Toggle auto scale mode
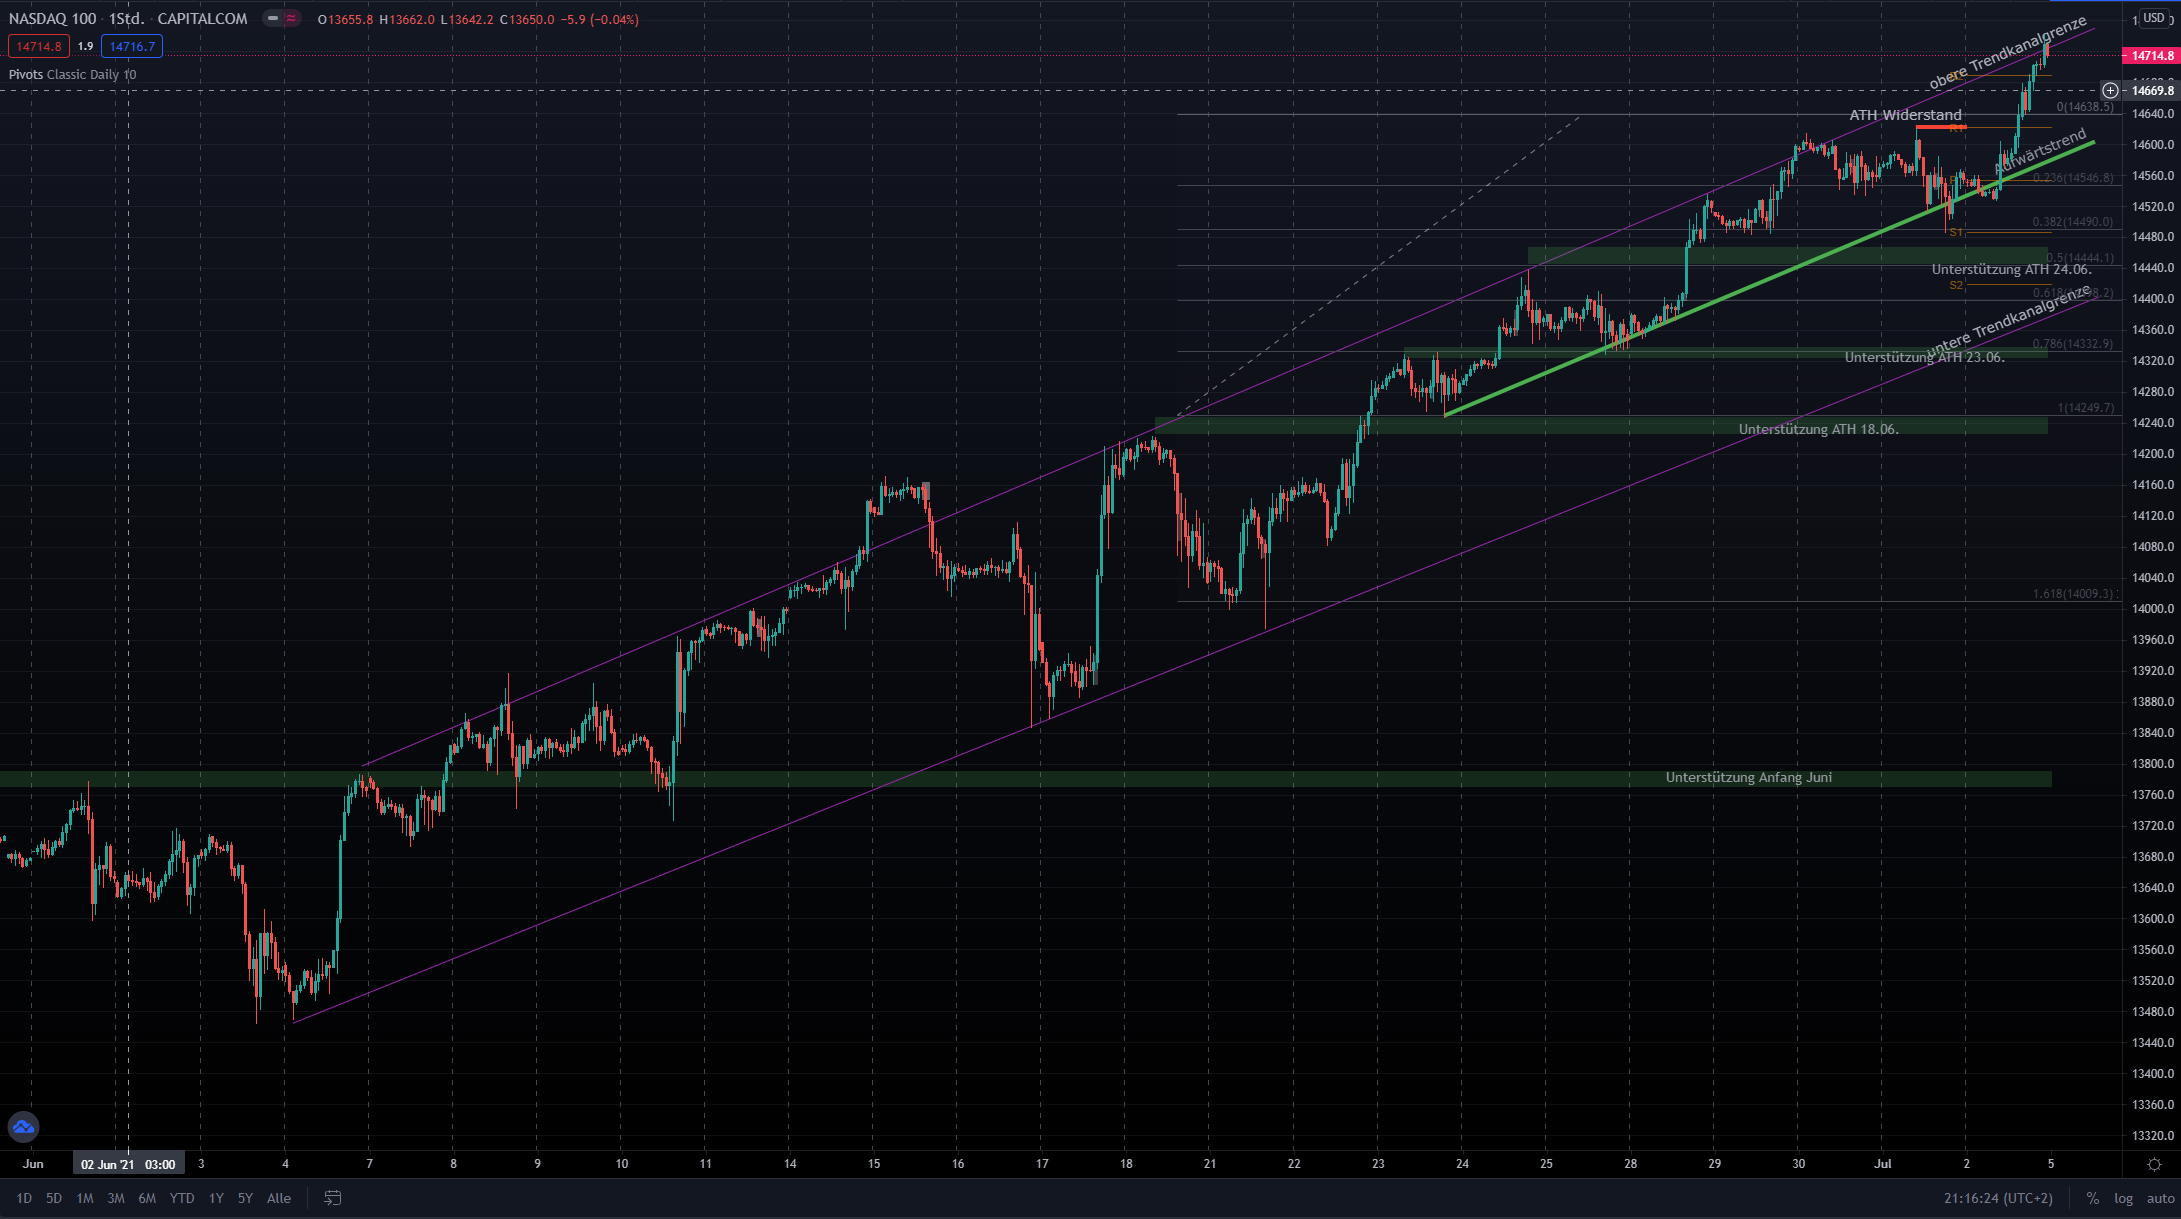The image size is (2181, 1219). tap(2160, 1198)
